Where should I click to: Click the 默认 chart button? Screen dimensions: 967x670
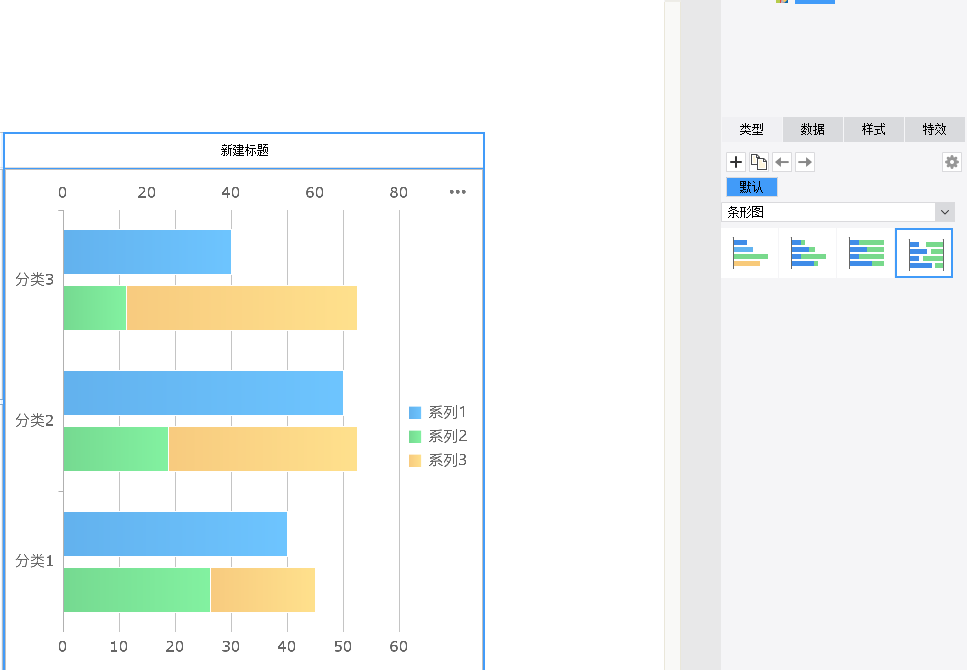752,187
